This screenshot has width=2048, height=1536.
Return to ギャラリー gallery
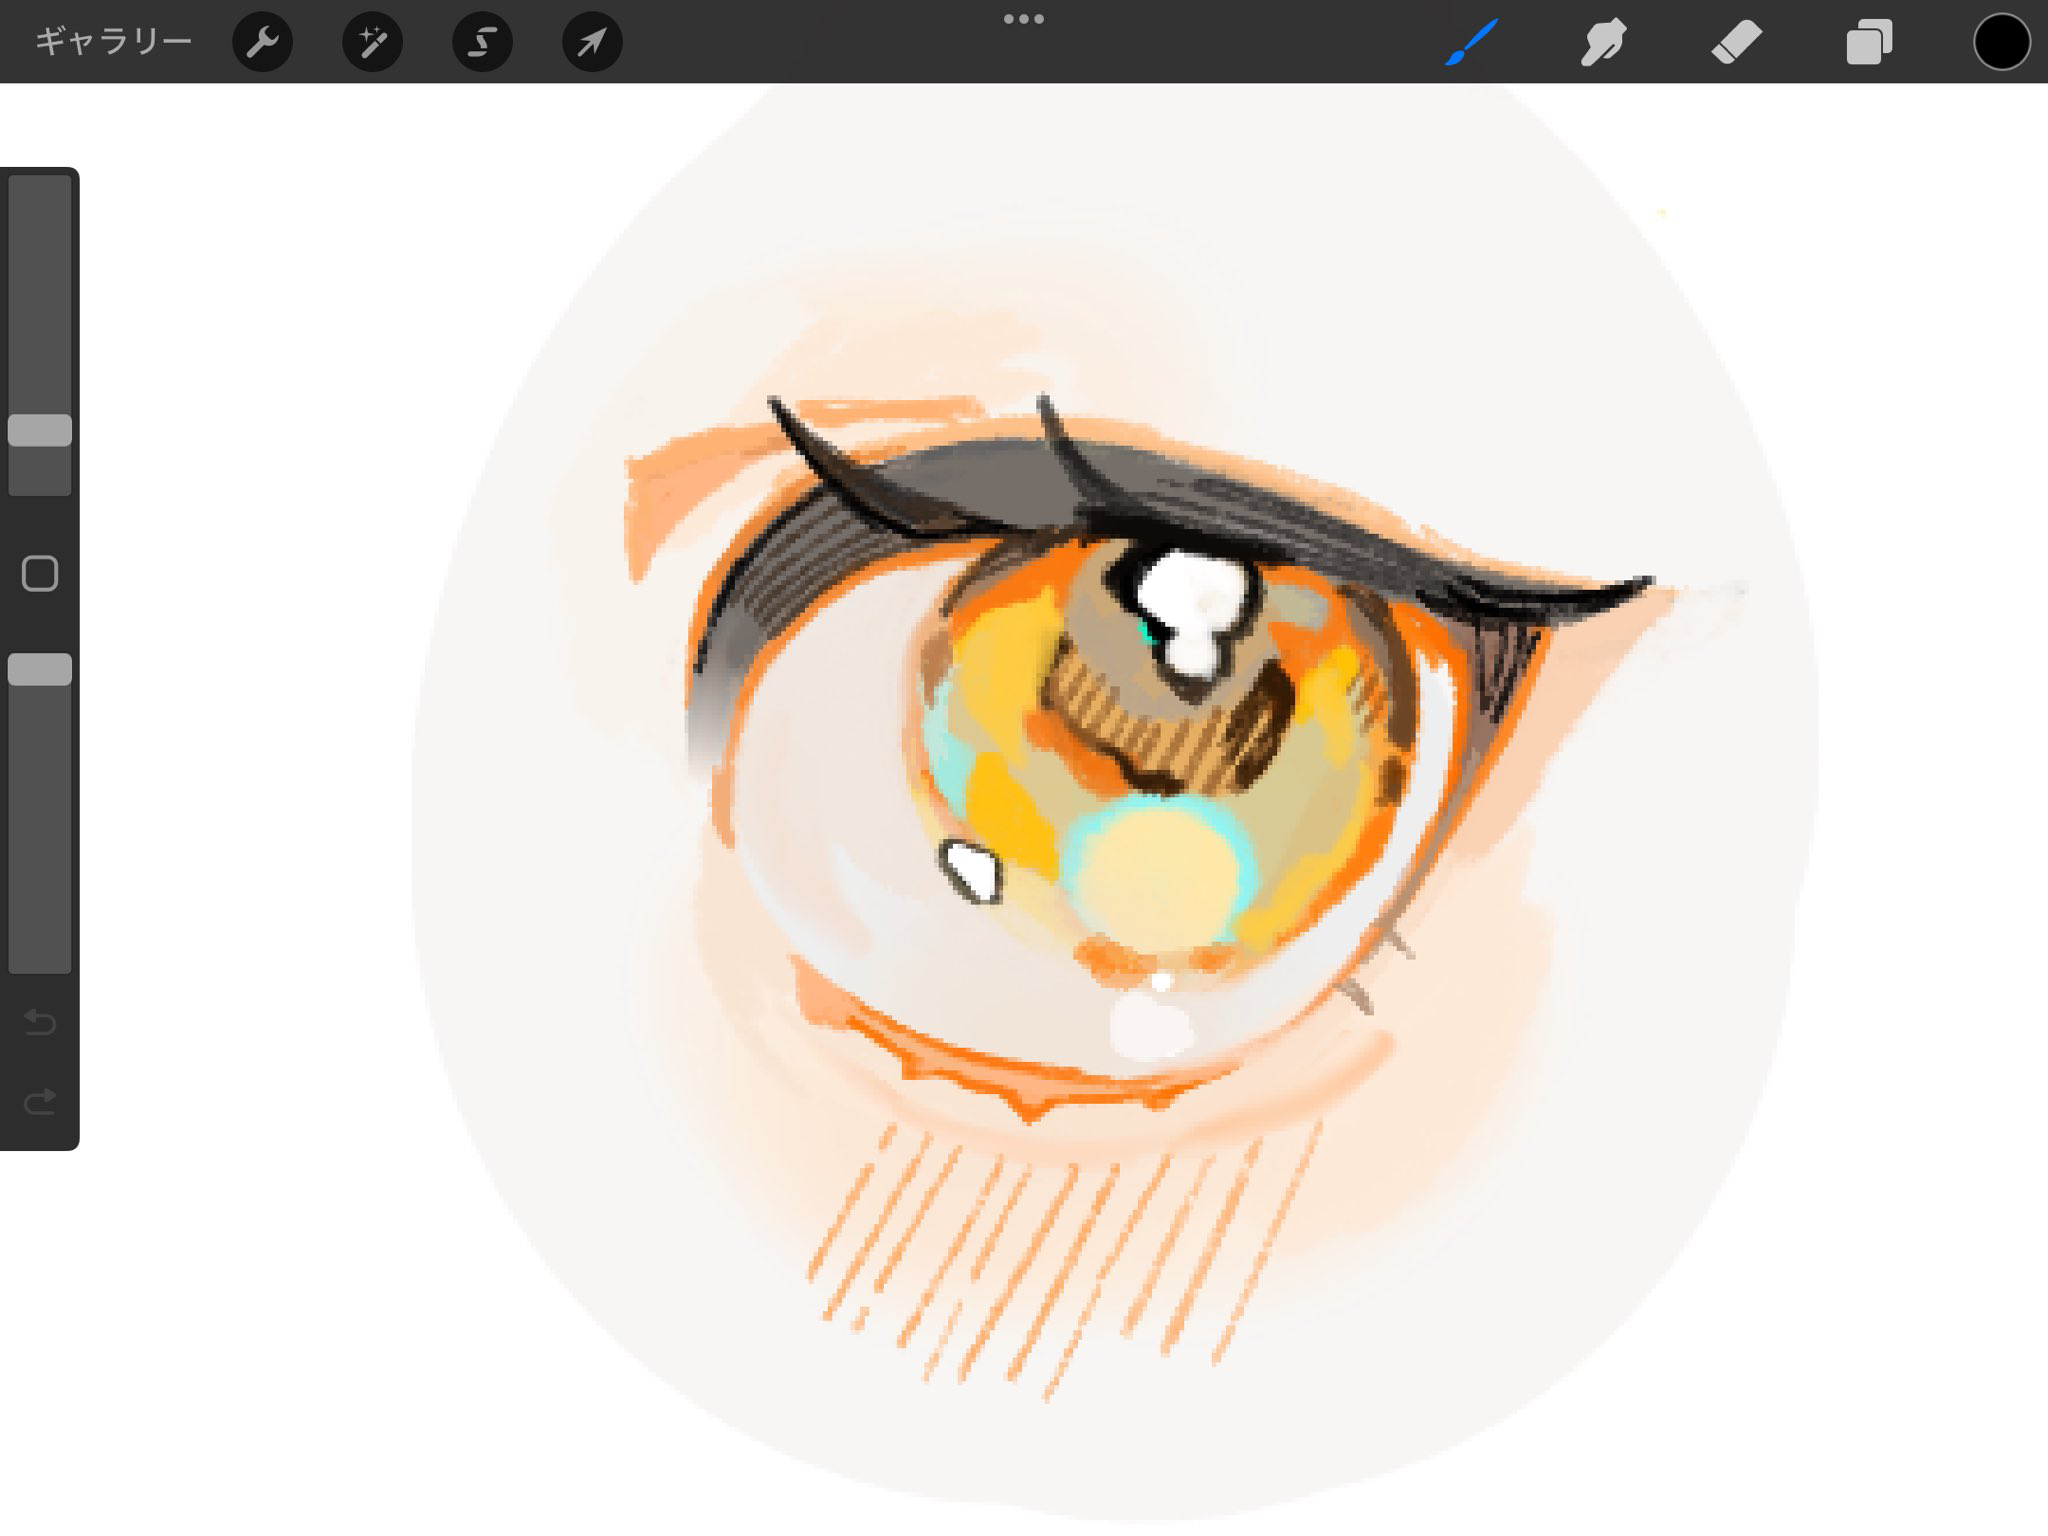(113, 42)
